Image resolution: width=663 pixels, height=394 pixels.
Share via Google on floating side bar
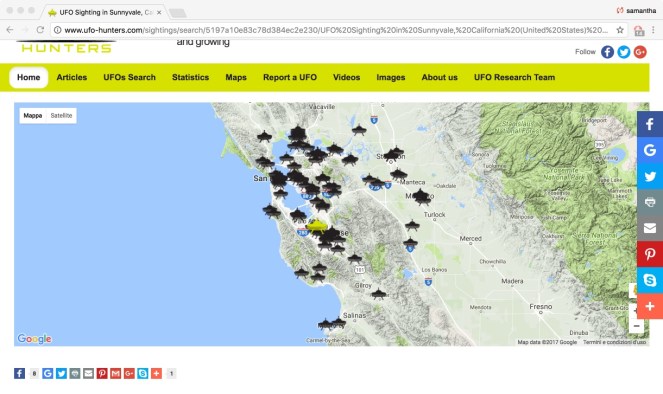pyautogui.click(x=650, y=150)
